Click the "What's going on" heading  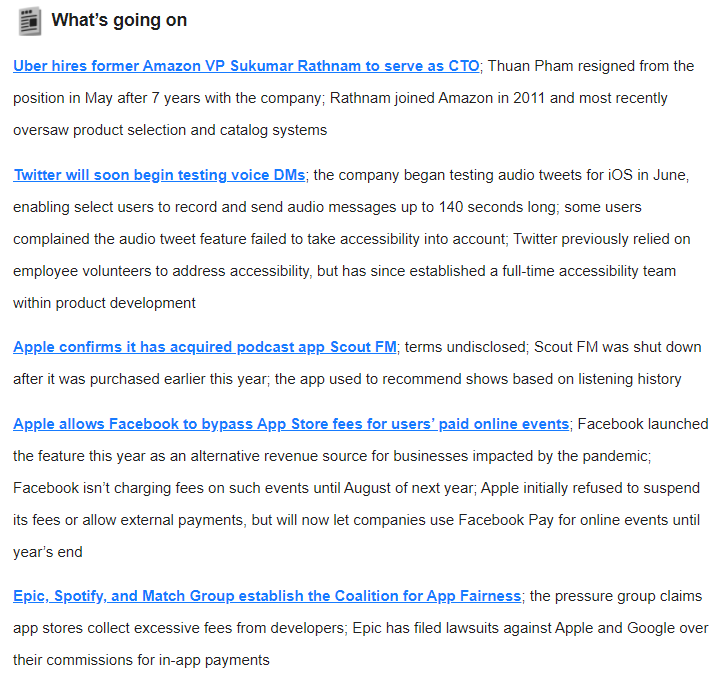119,20
